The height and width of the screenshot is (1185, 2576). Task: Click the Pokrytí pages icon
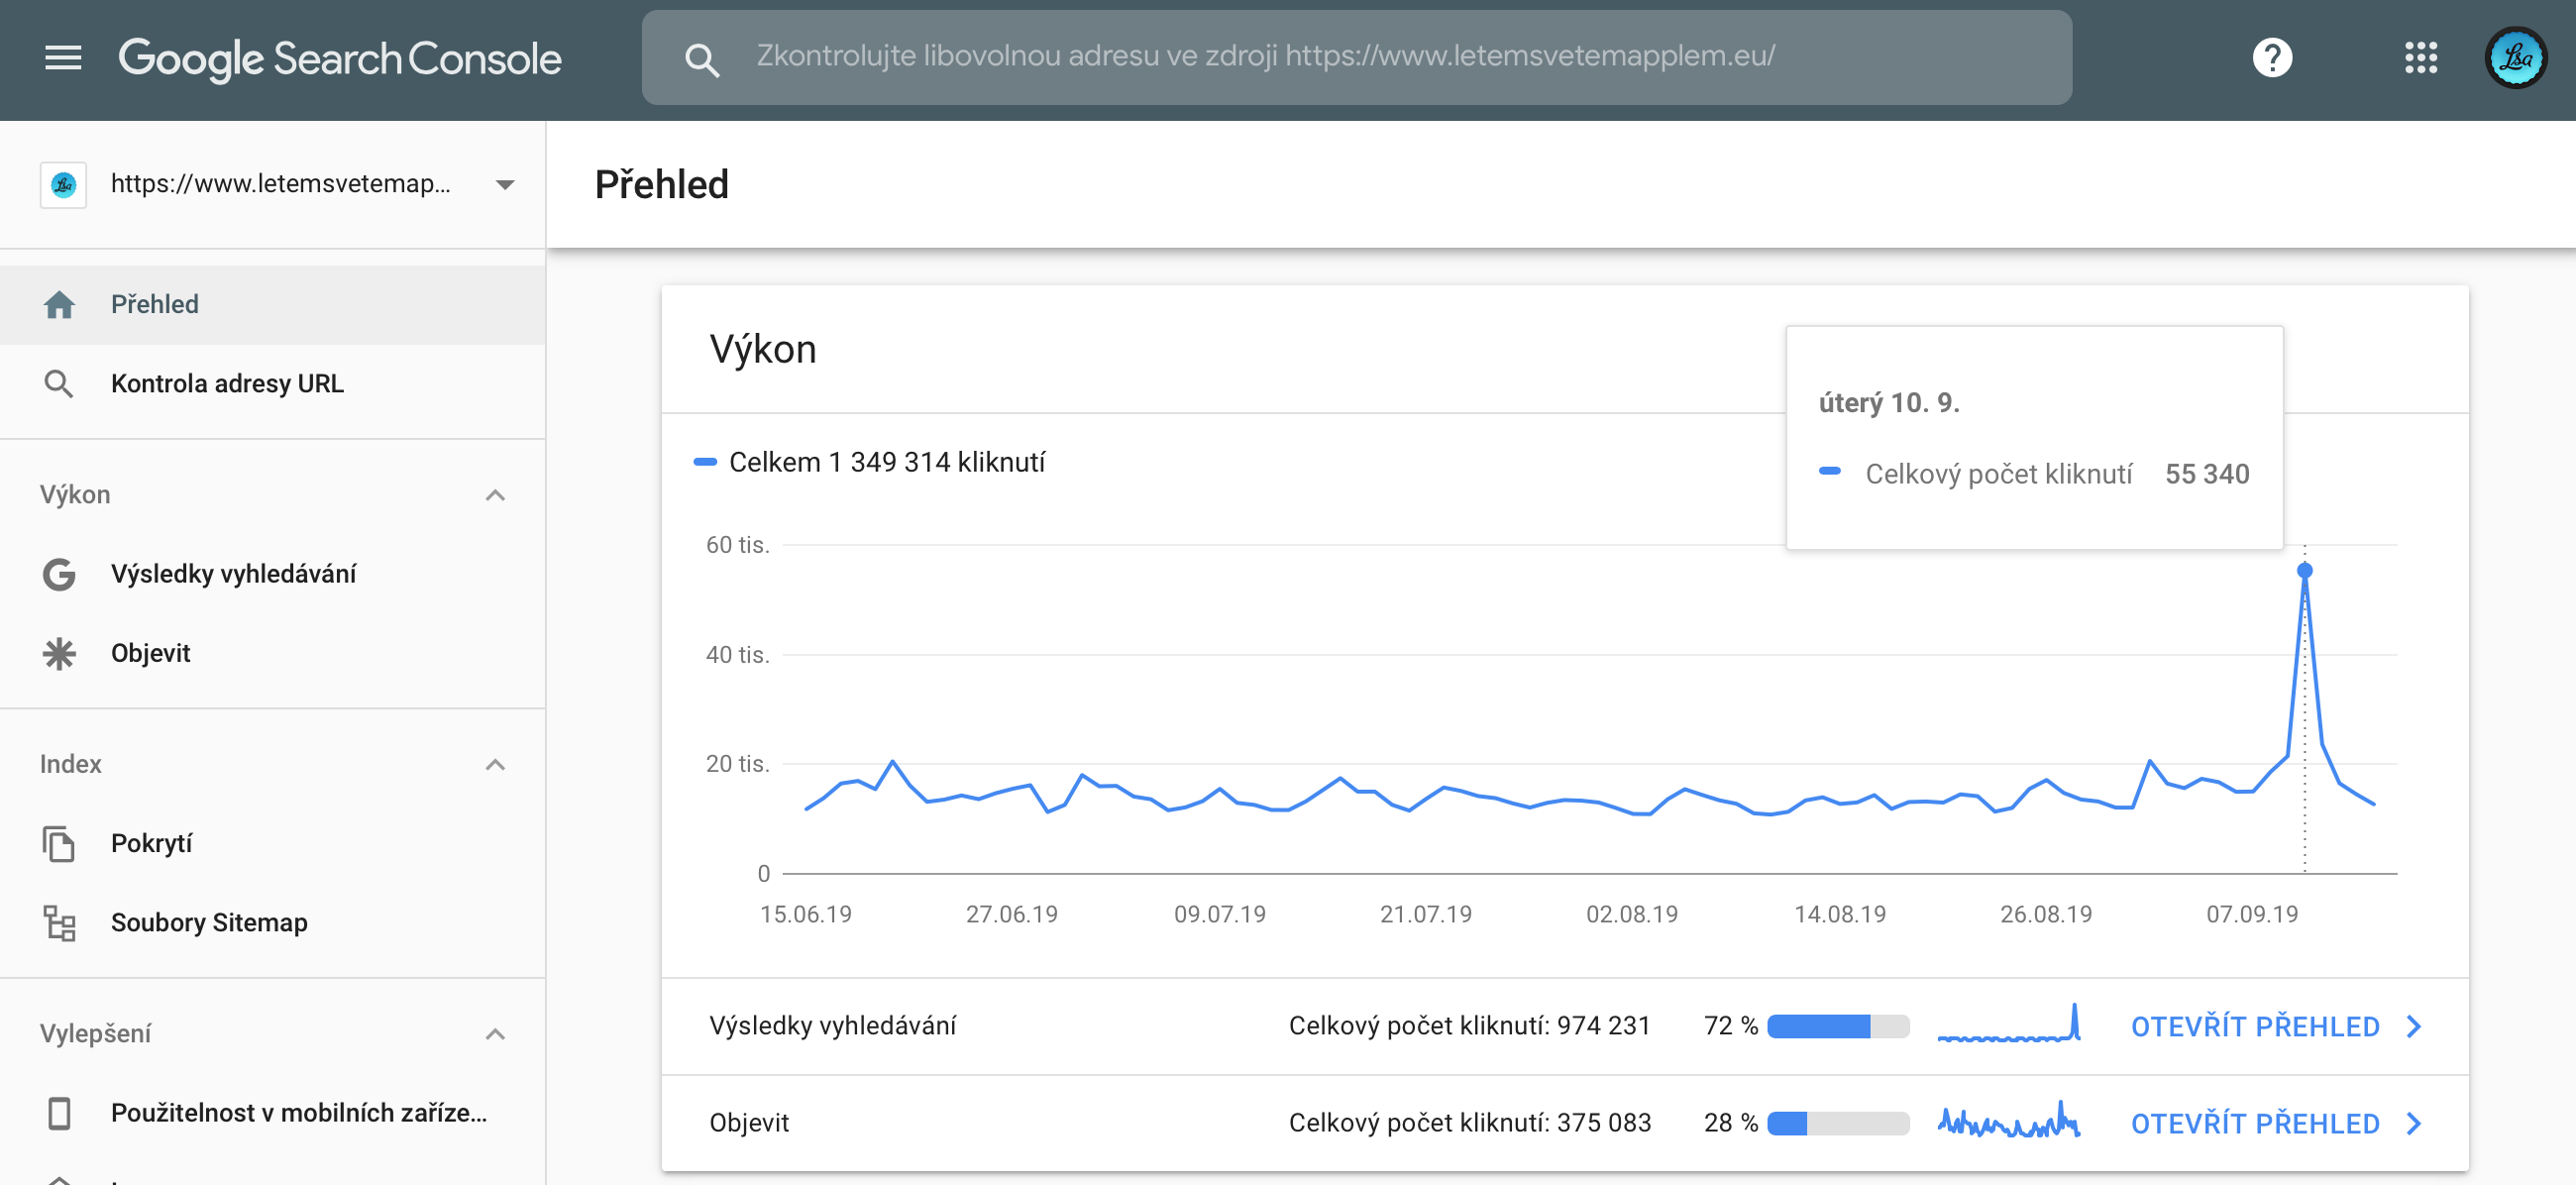[x=59, y=843]
